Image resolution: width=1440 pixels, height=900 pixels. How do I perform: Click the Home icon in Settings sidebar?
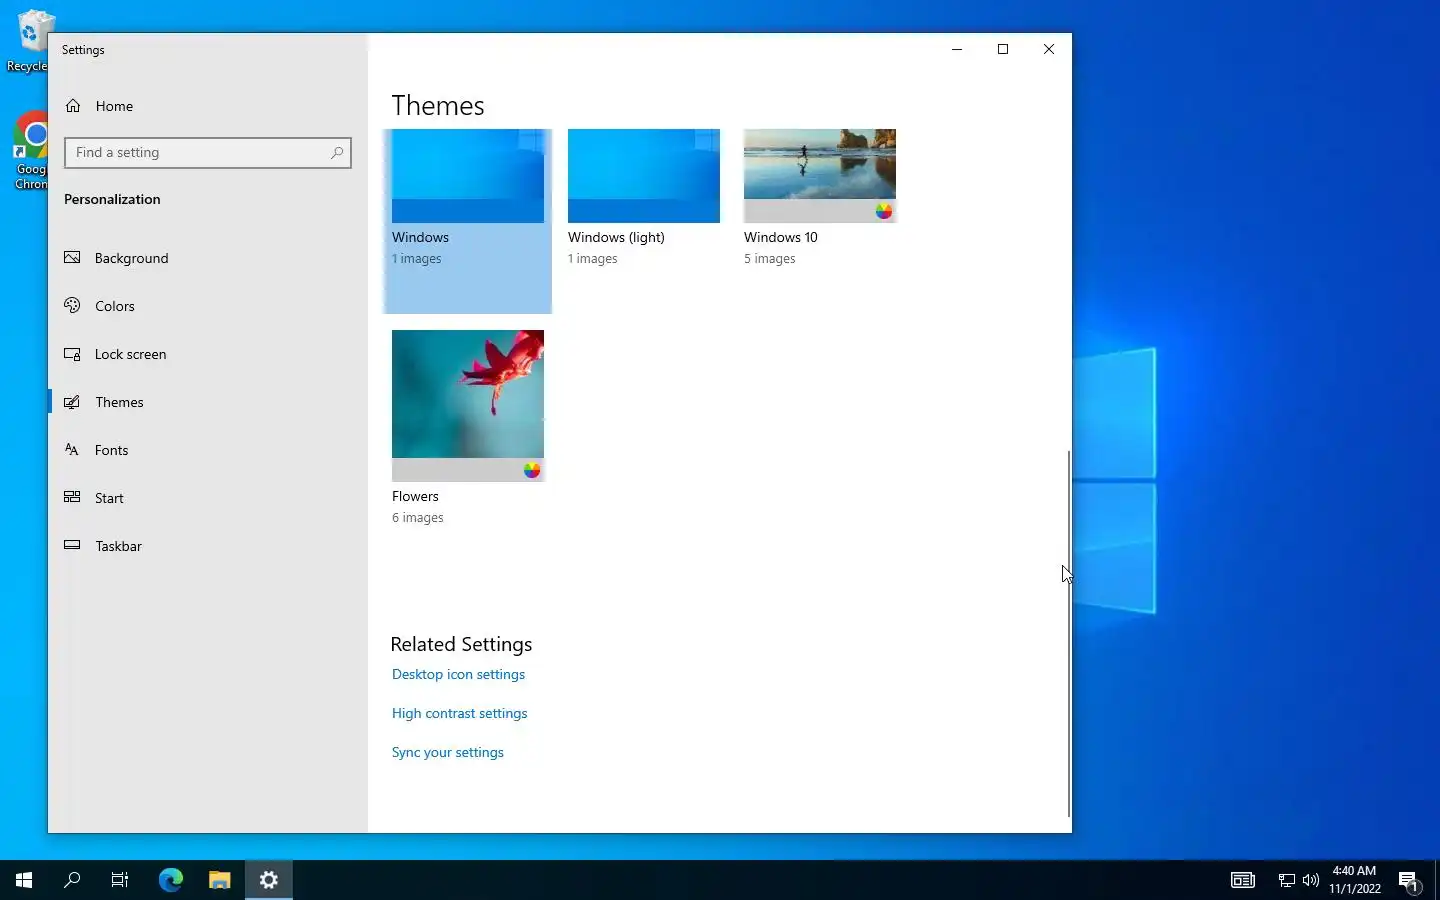click(x=73, y=106)
